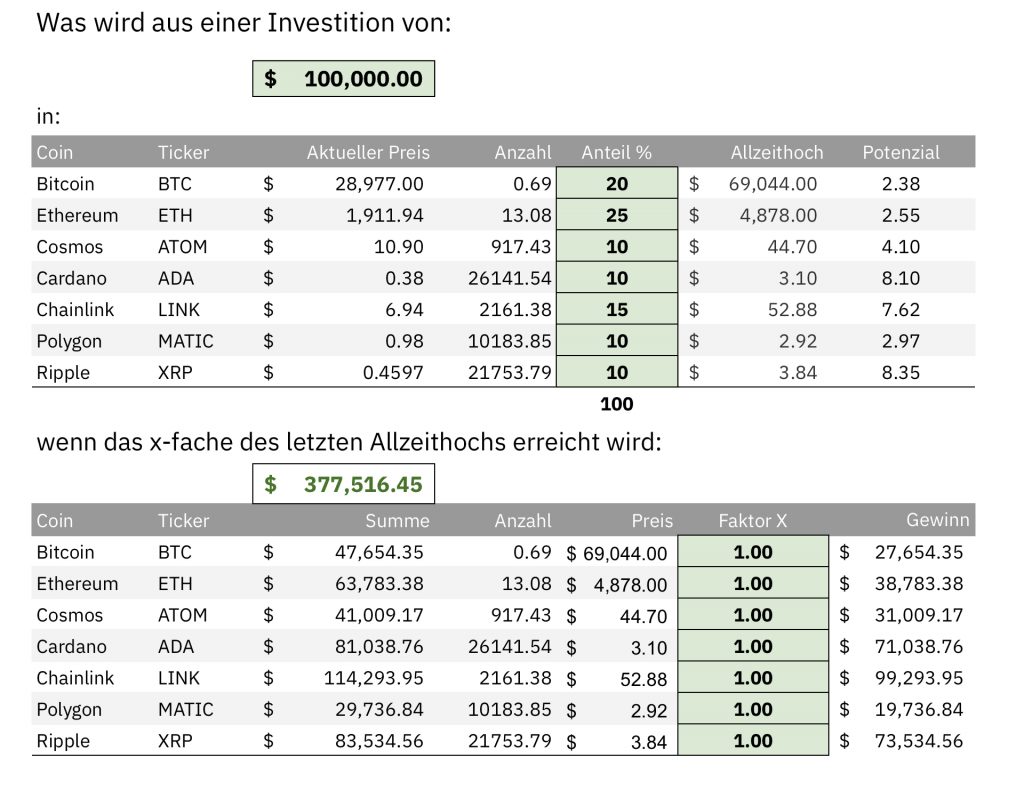Viewport: 1024px width, 791px height.
Task: Select the Ripple Anteil % cell
Action: [616, 372]
